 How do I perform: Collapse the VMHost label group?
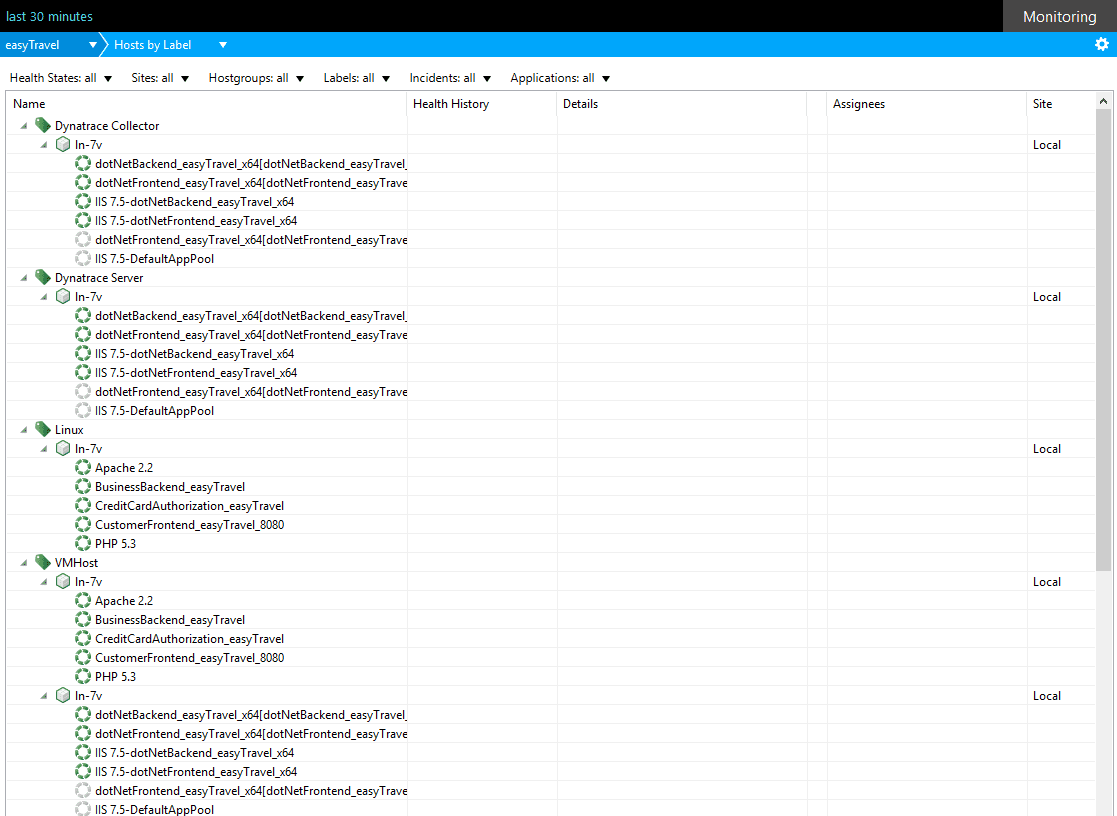tap(24, 562)
